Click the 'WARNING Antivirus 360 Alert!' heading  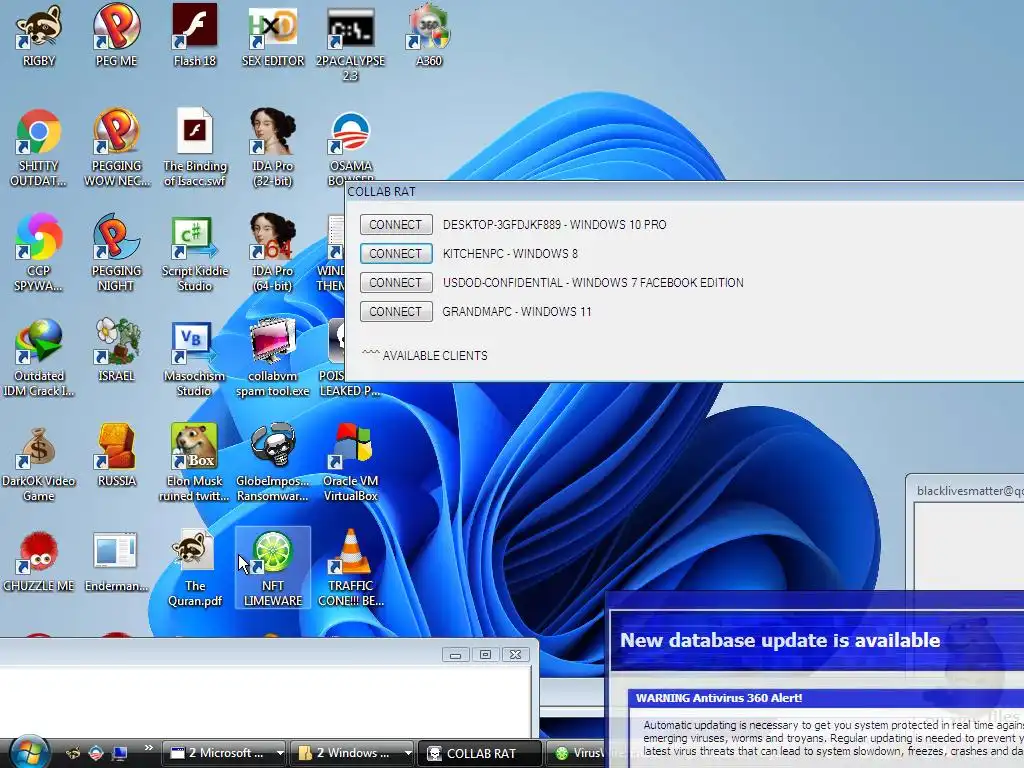coord(719,697)
